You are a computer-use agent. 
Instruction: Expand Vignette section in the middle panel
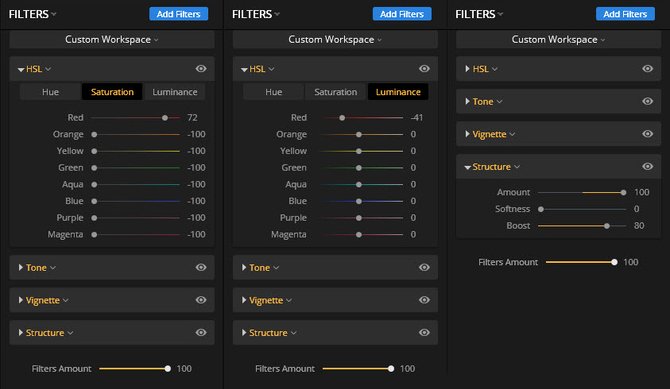point(244,300)
